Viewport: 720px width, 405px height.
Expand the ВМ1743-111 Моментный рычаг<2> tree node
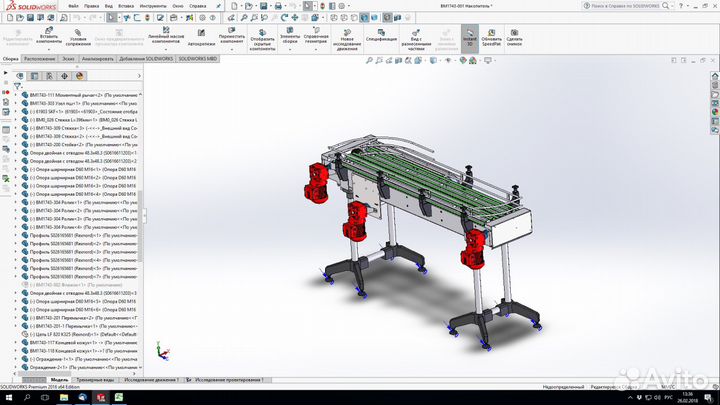15,94
